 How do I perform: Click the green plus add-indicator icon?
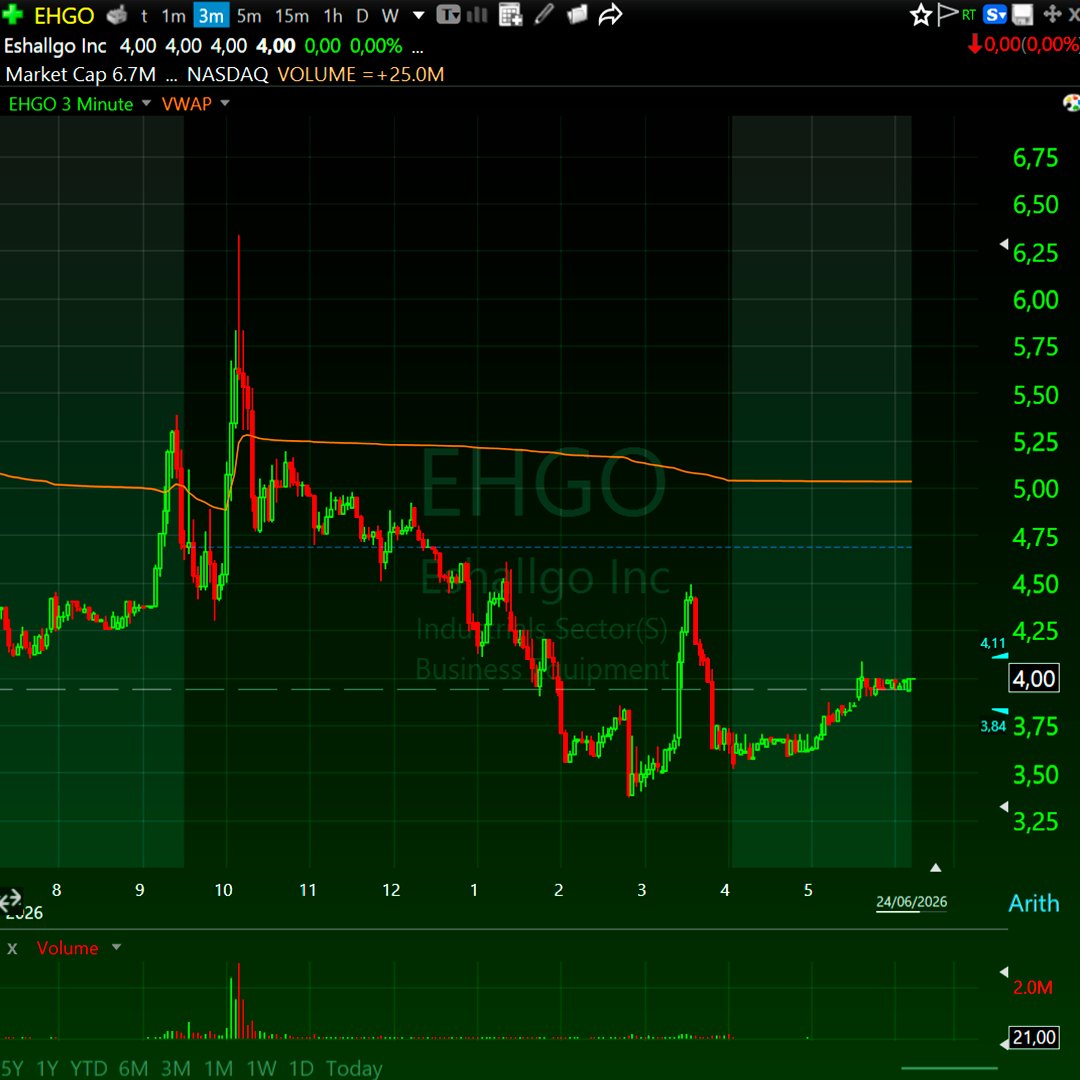point(12,14)
